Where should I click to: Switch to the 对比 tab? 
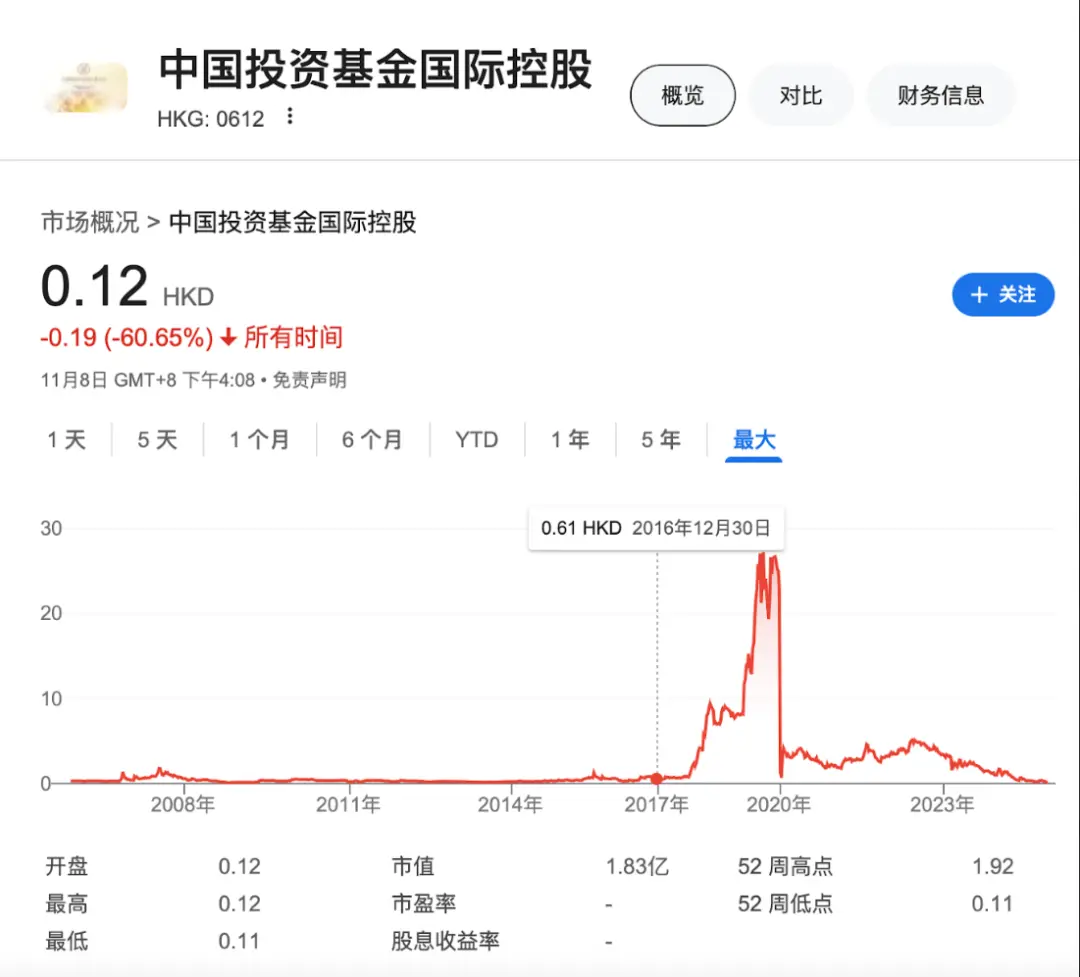coord(800,95)
